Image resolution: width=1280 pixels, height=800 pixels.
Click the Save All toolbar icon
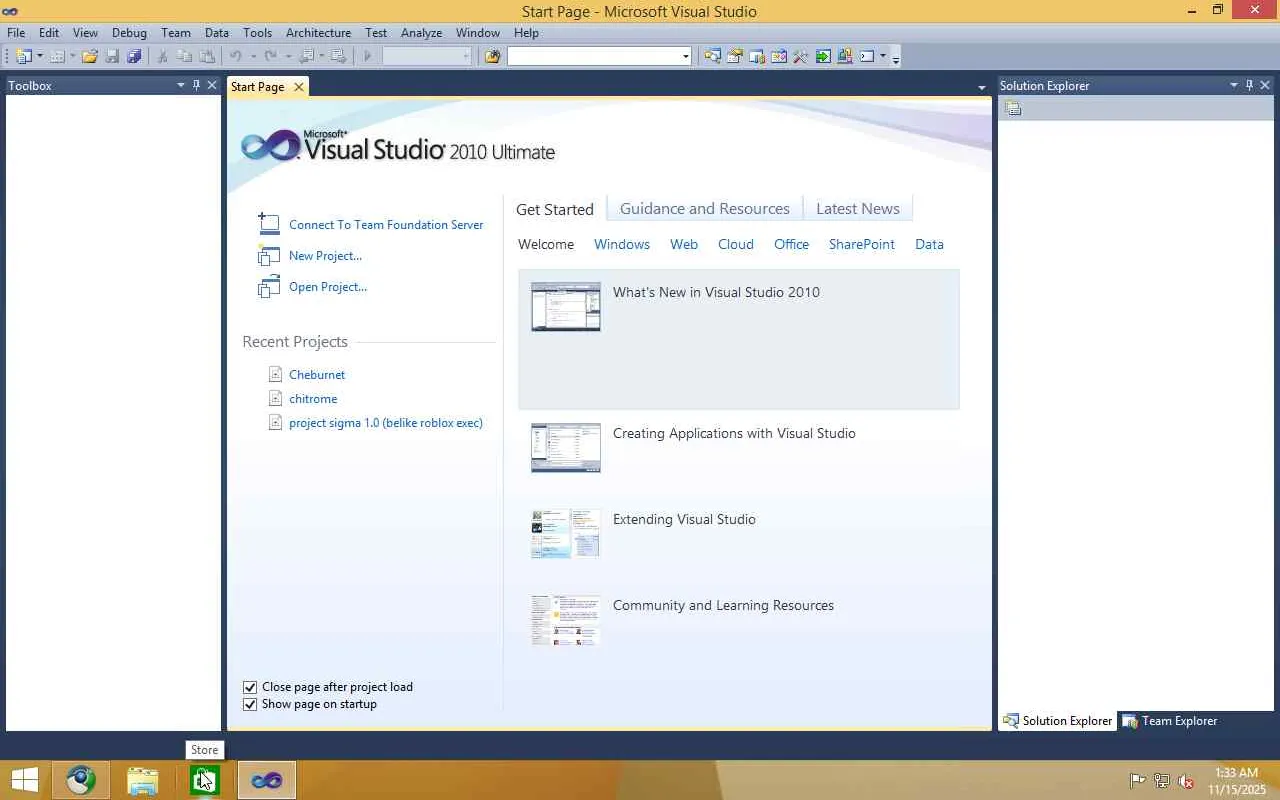134,56
